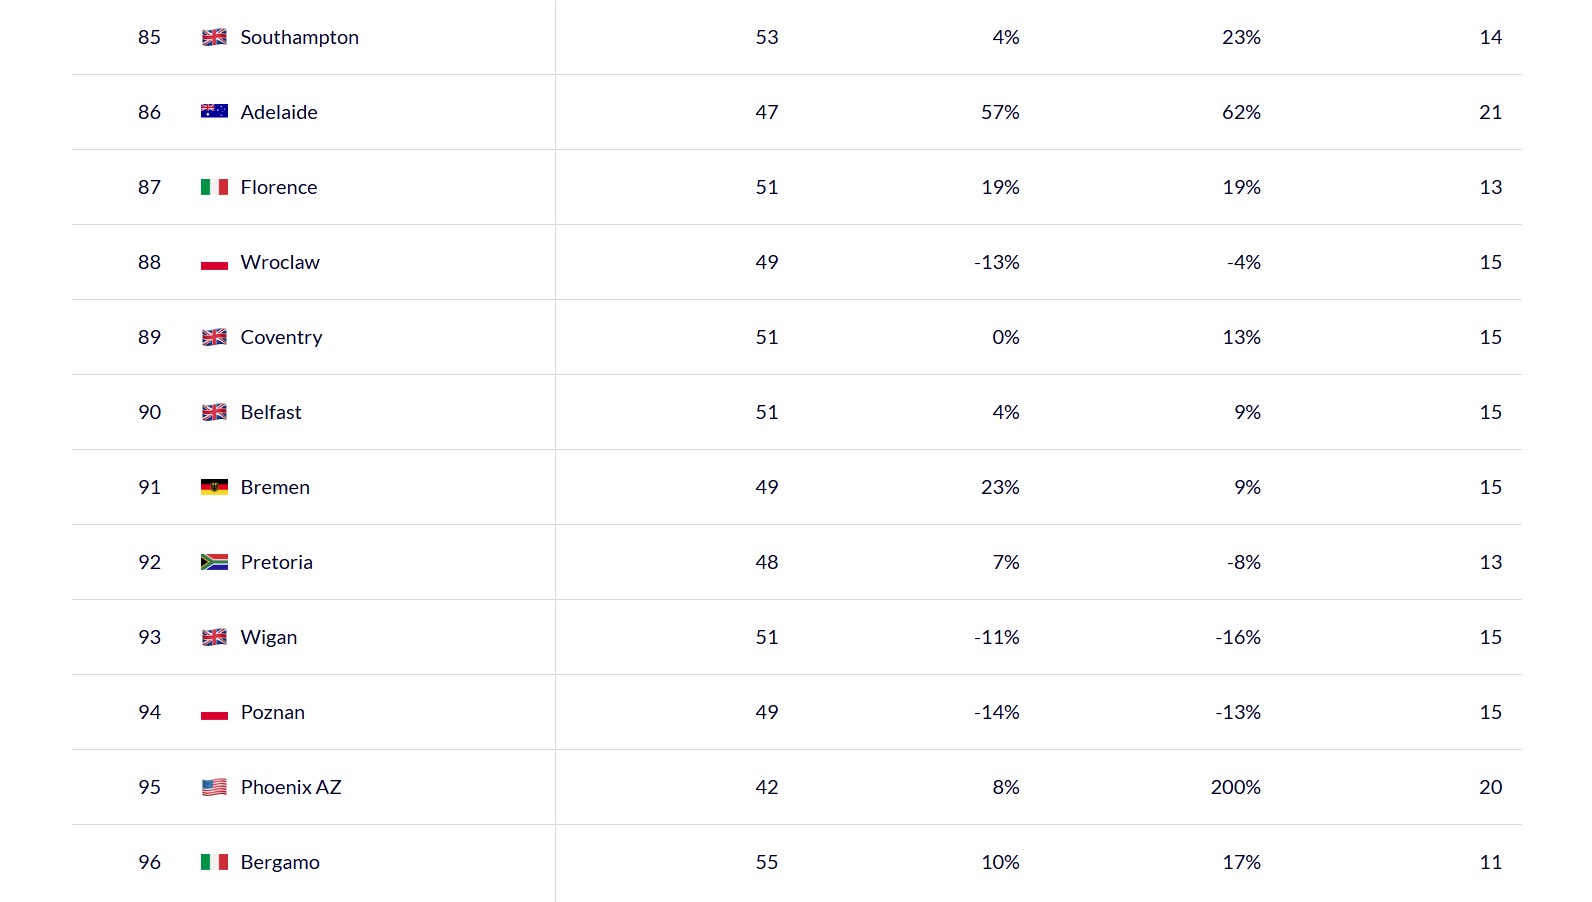Click rank number 86 for Adelaide
The height and width of the screenshot is (902, 1592).
pos(149,112)
